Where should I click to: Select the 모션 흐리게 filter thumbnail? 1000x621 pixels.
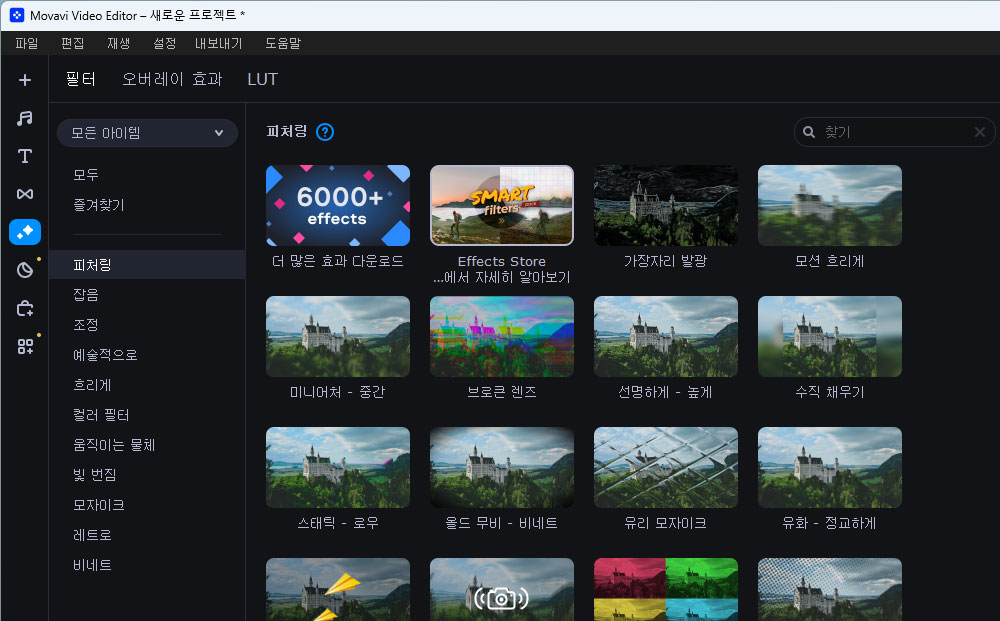[830, 205]
